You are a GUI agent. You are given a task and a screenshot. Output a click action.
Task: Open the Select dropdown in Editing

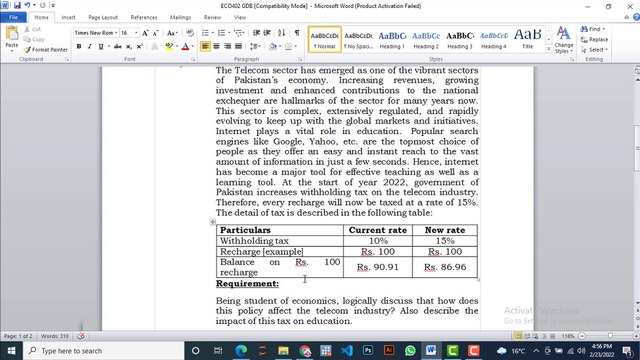[x=595, y=49]
